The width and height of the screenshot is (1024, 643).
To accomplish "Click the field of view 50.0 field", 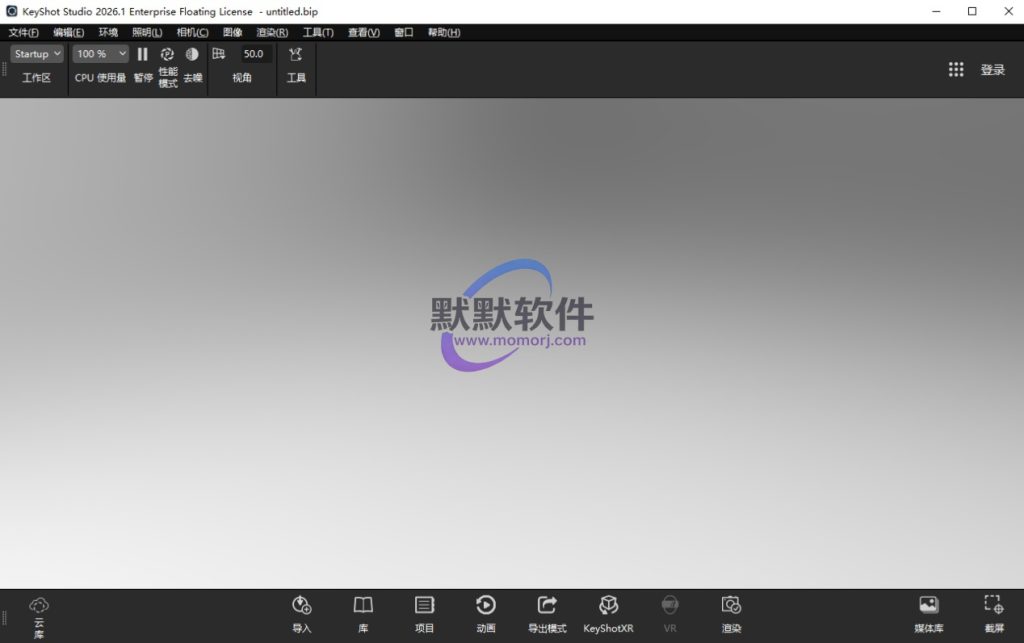I will (x=254, y=54).
